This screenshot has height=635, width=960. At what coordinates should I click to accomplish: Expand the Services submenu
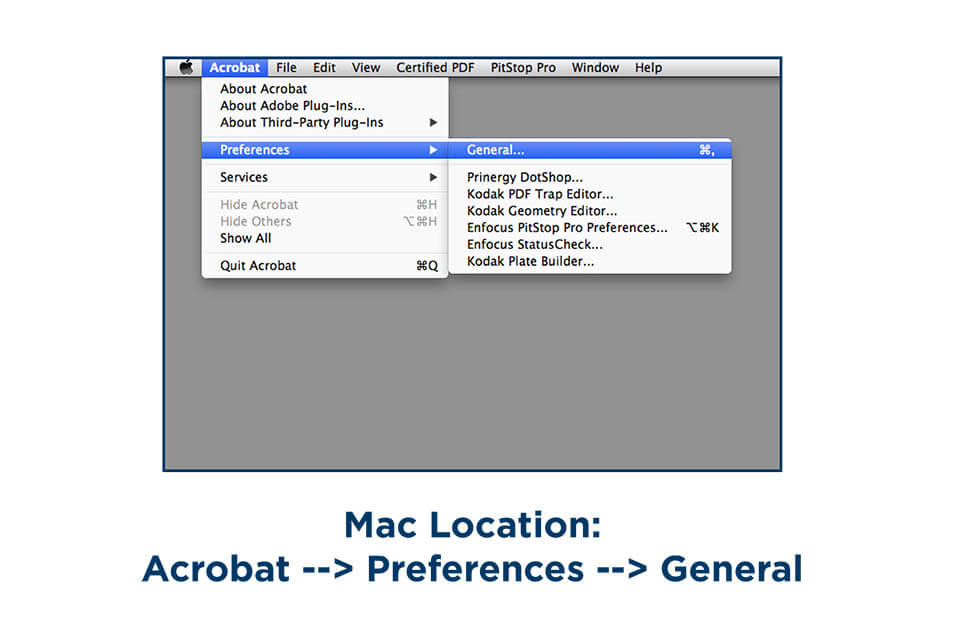point(325,177)
